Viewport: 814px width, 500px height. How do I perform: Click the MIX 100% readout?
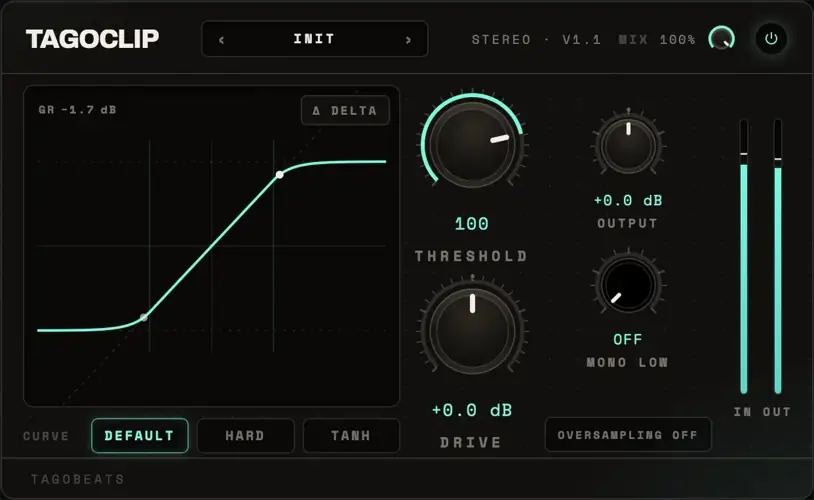tap(657, 39)
